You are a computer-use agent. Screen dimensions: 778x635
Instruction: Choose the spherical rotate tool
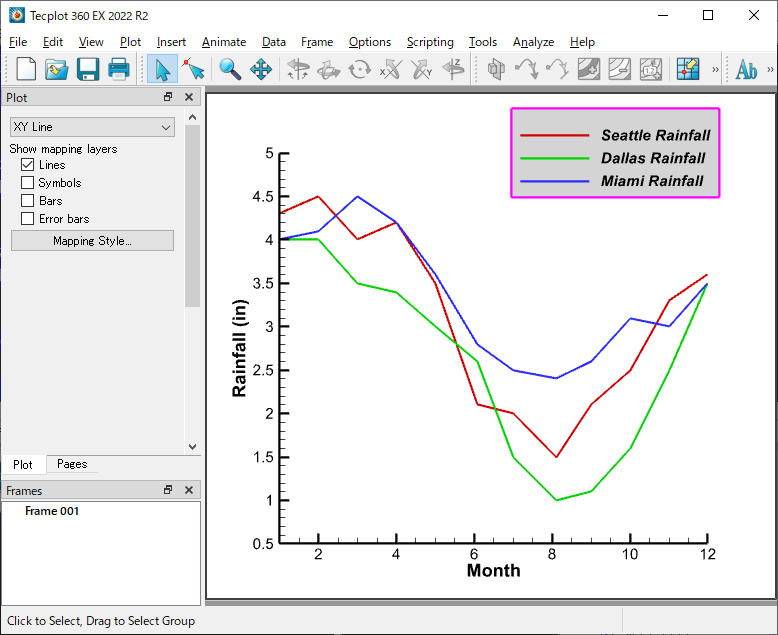pyautogui.click(x=298, y=69)
